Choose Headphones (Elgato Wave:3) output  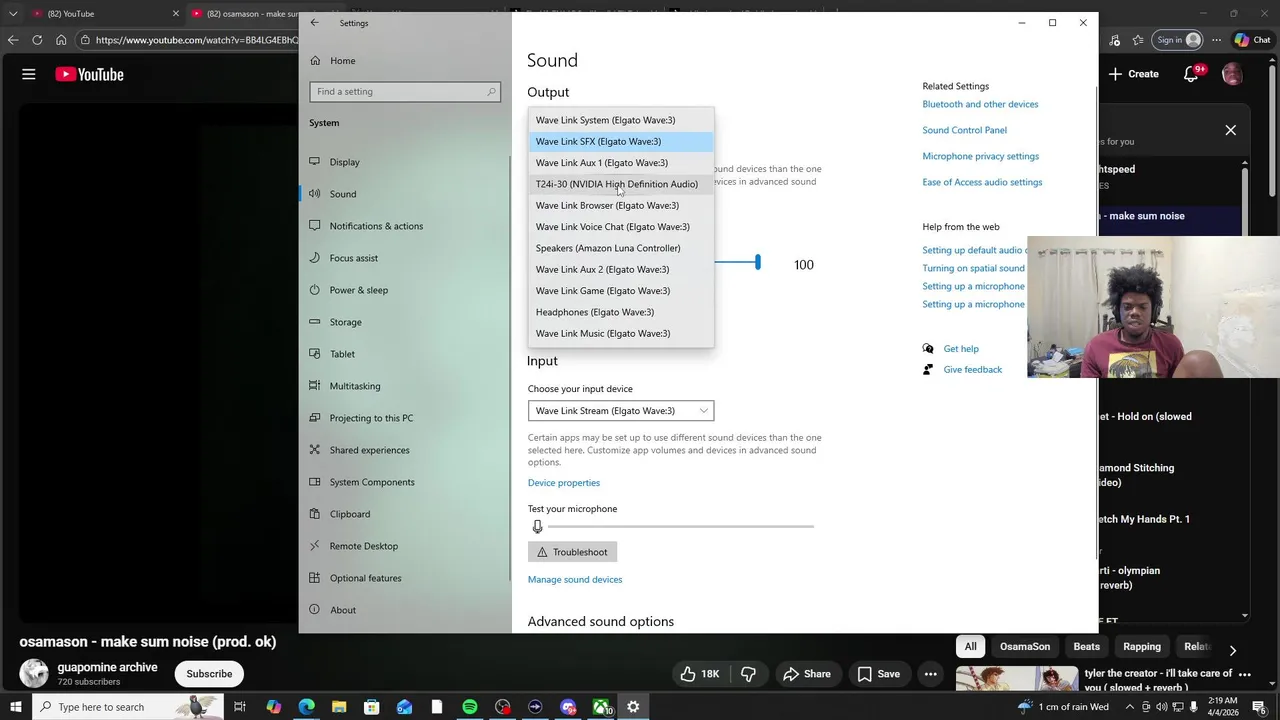621,312
